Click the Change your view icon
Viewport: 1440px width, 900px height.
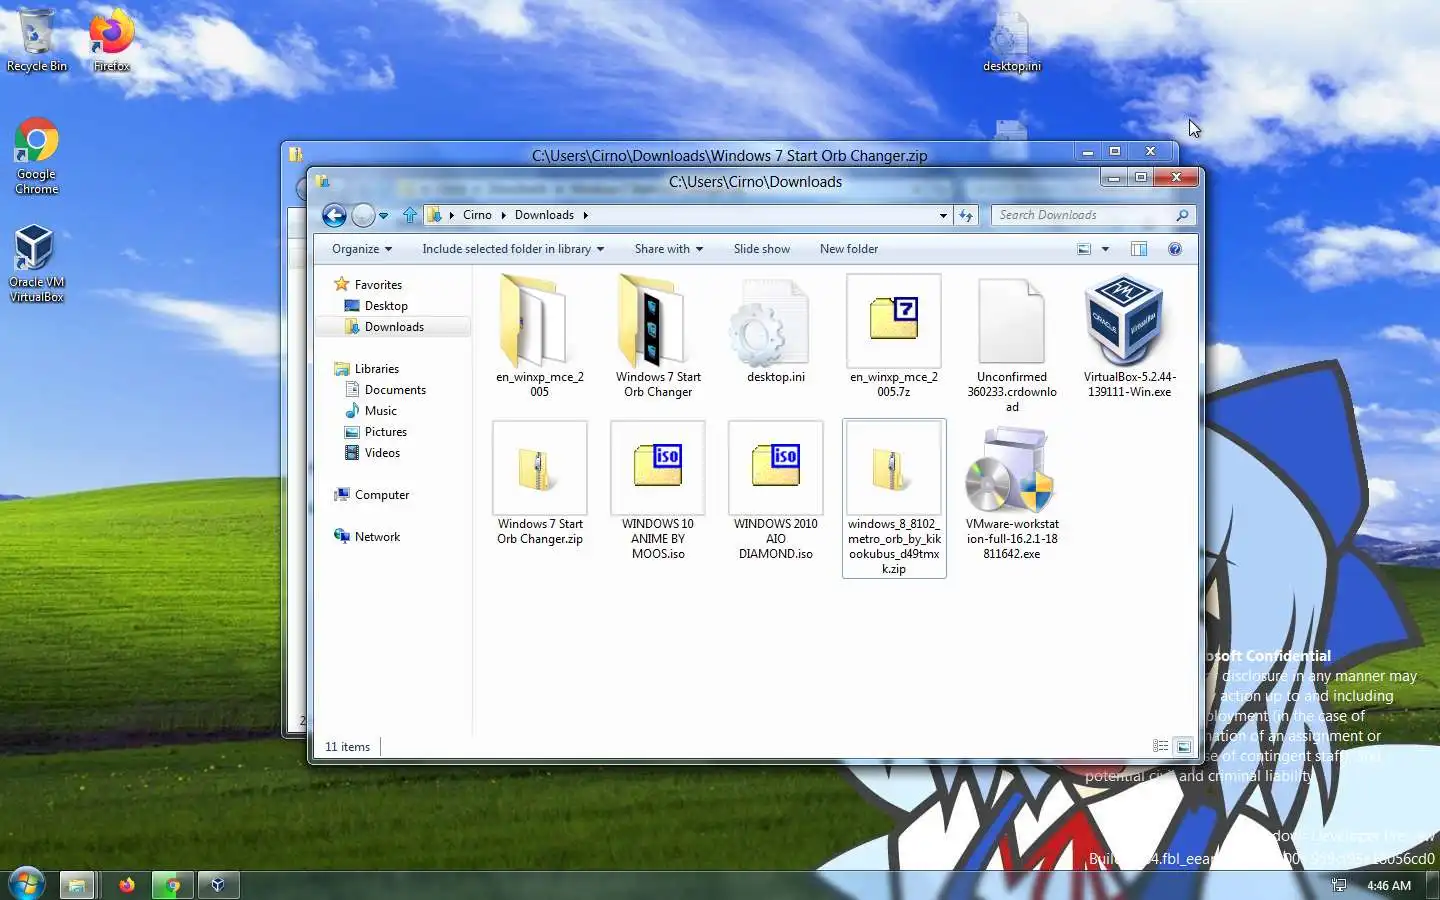point(1084,249)
